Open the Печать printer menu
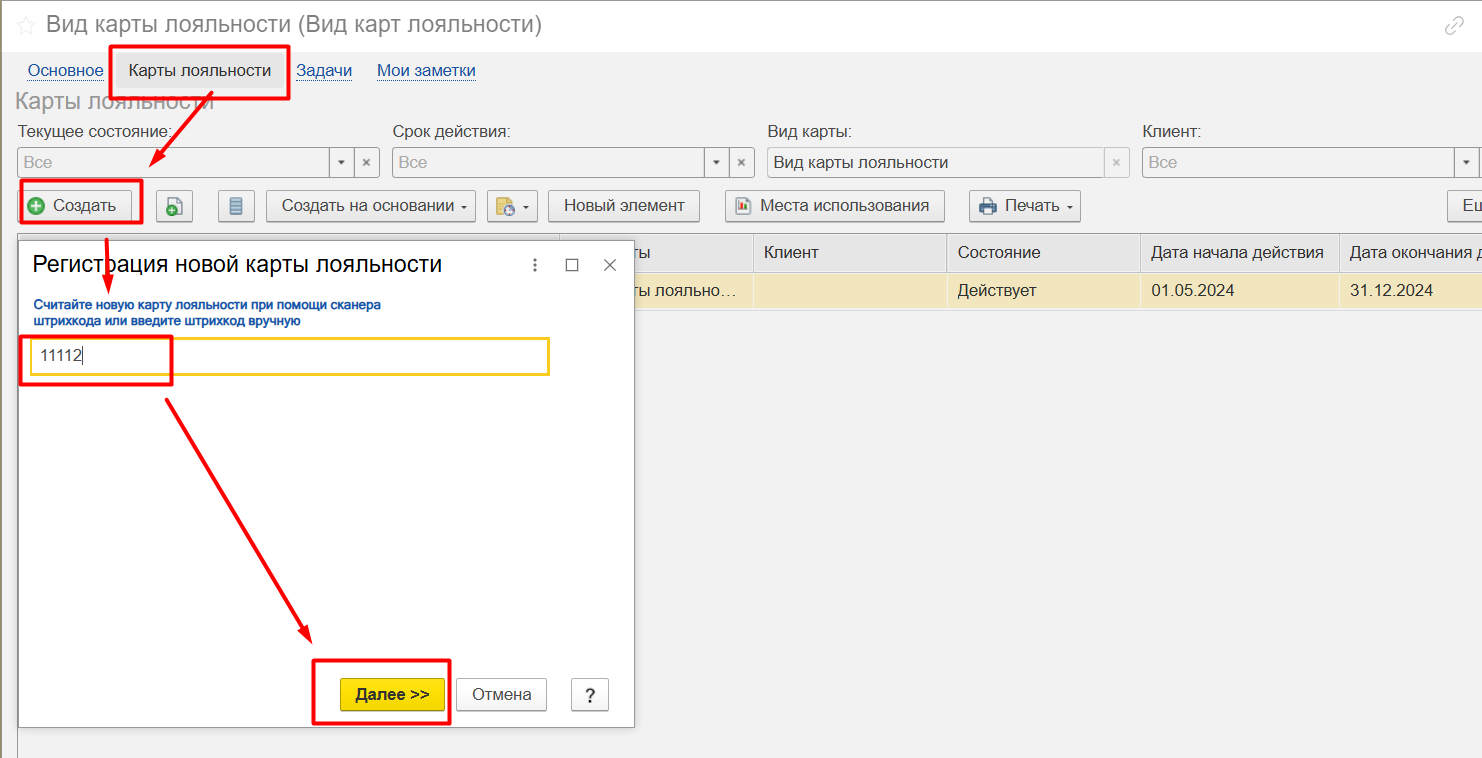Screen dimensions: 1482x758 (x=1024, y=206)
